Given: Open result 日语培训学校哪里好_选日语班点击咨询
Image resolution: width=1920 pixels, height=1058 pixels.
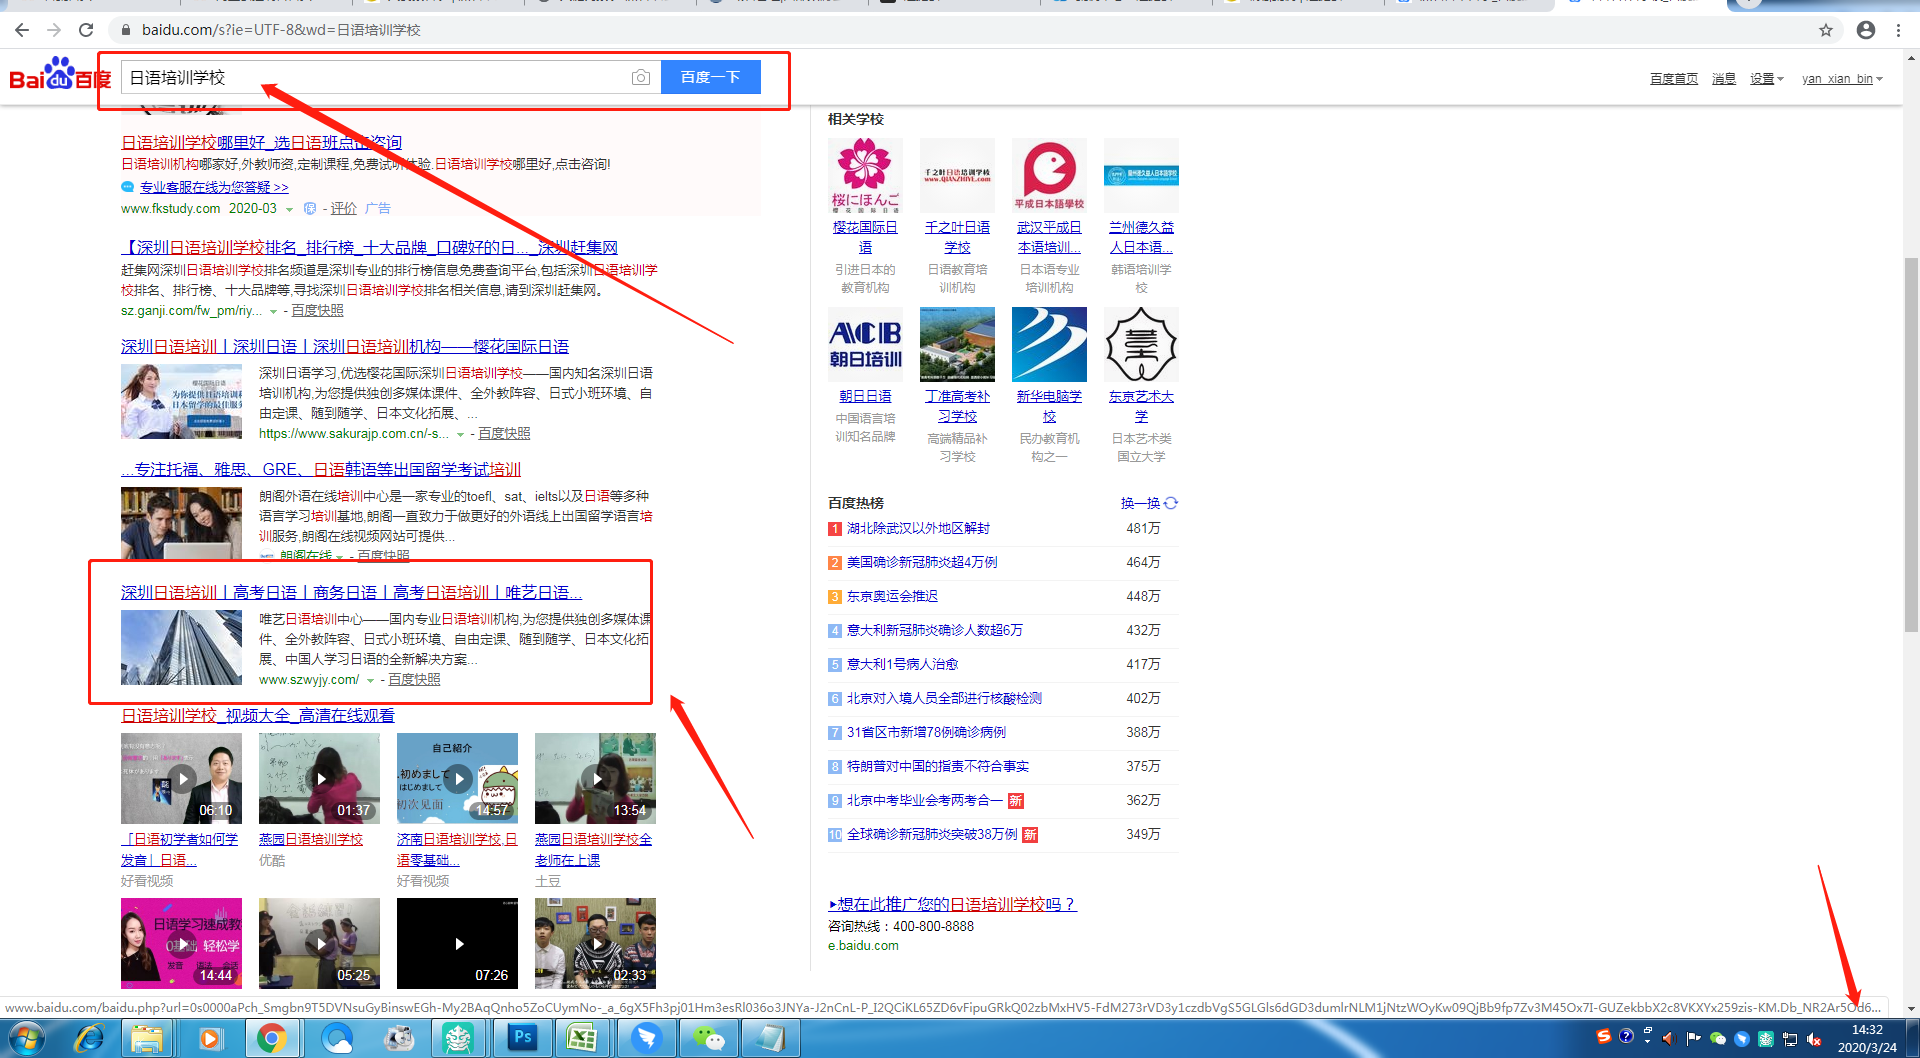Looking at the screenshot, I should pyautogui.click(x=261, y=143).
